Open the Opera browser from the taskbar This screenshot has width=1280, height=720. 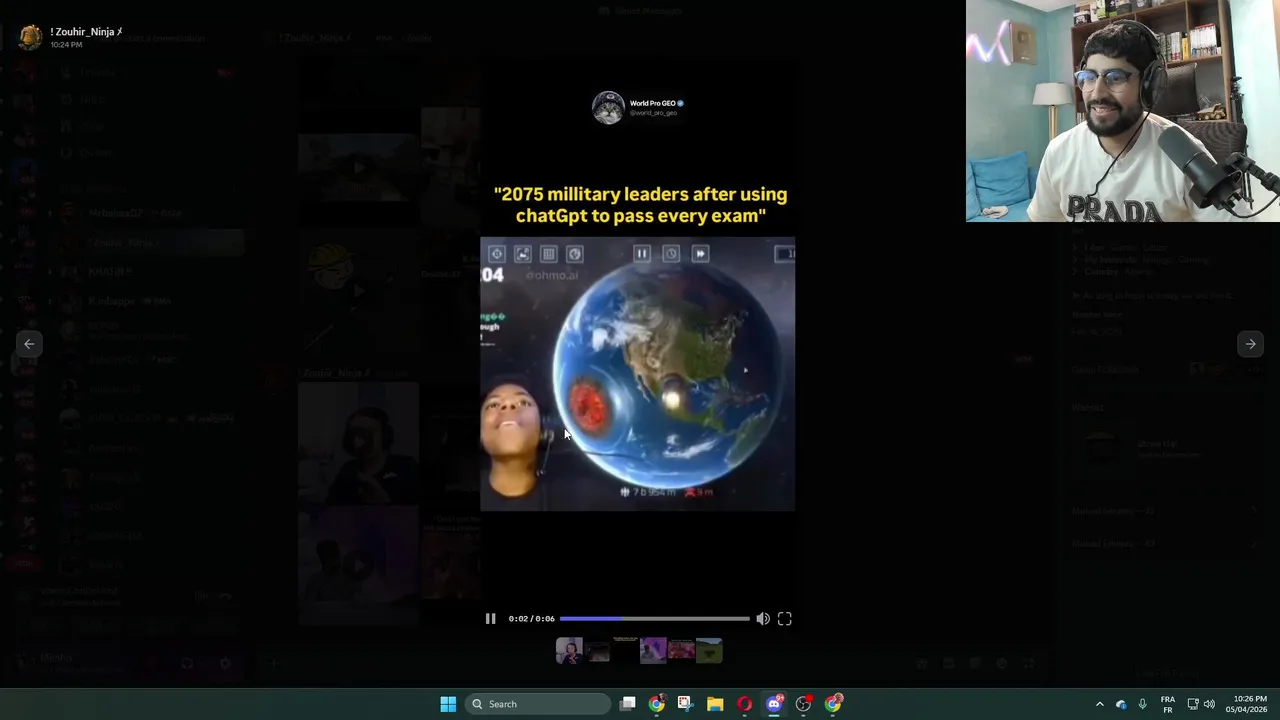click(744, 704)
